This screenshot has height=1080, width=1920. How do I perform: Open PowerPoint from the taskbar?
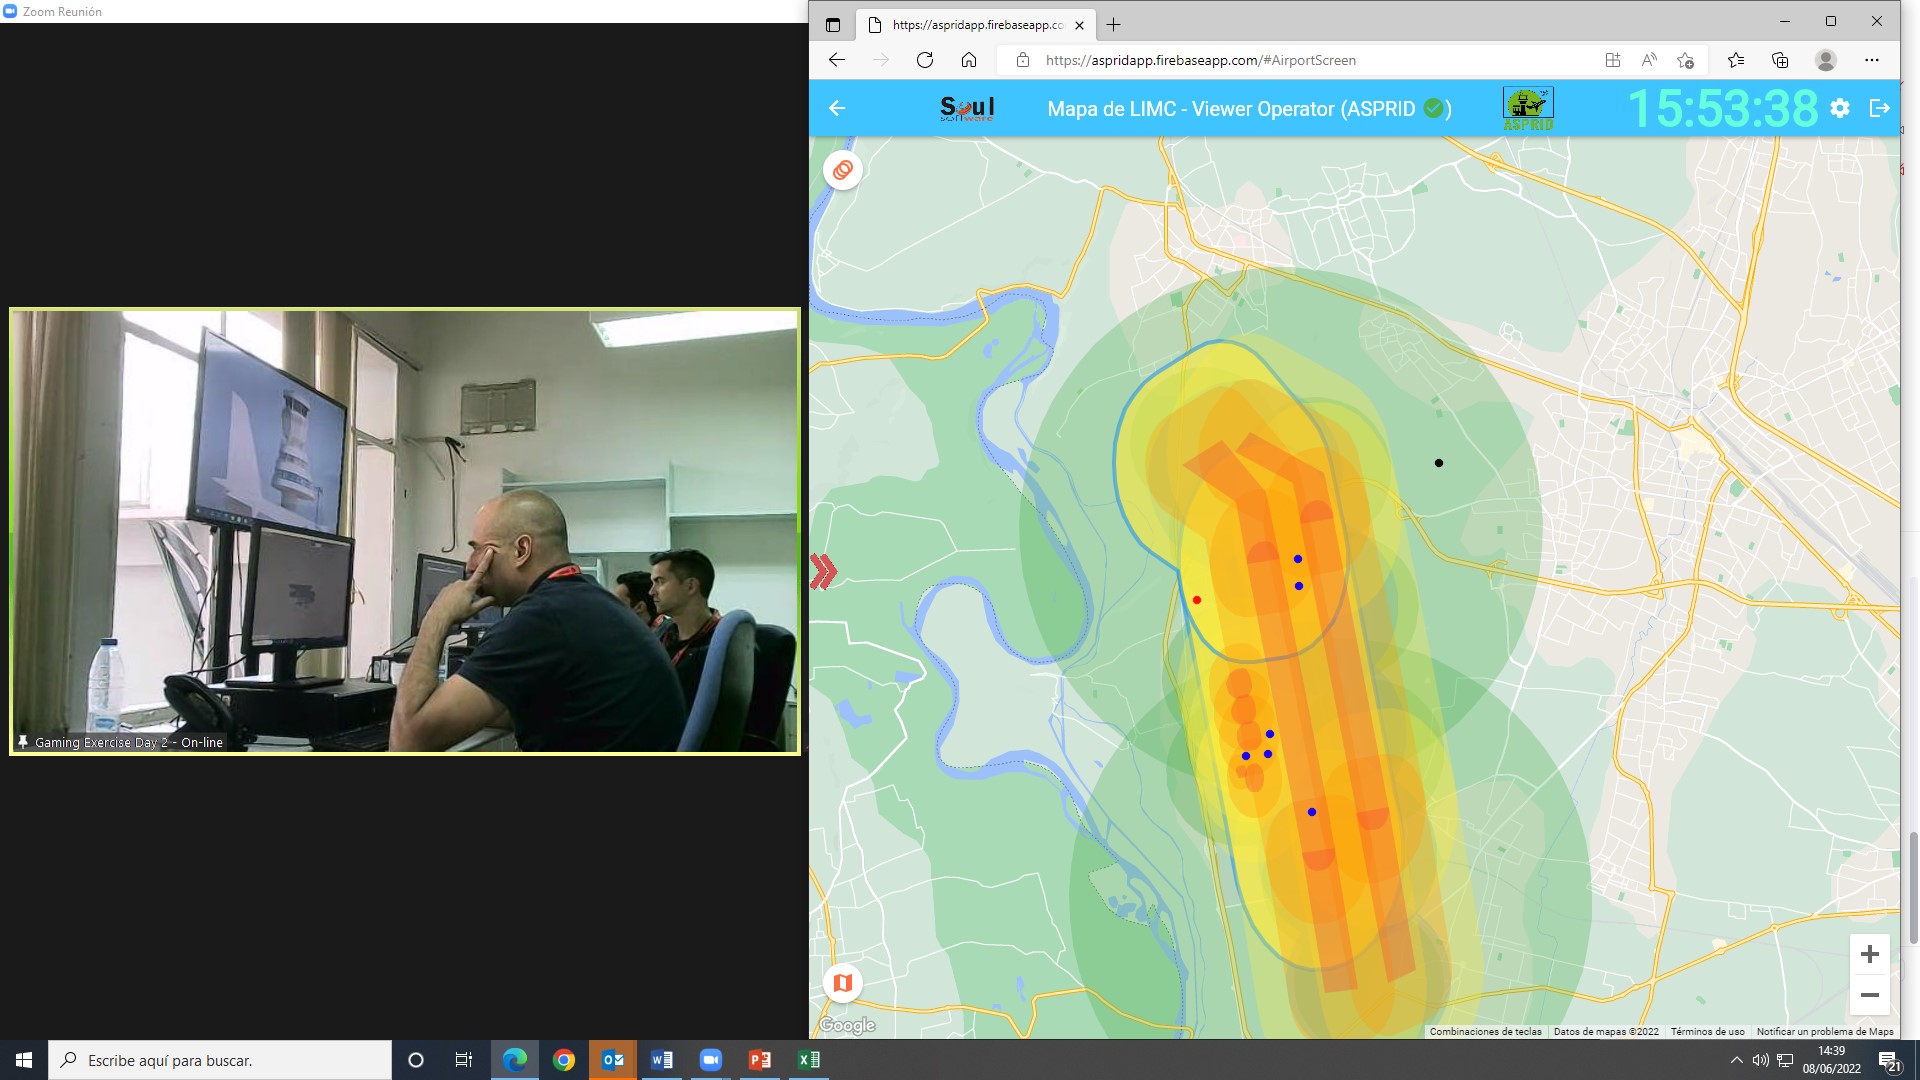click(x=760, y=1060)
